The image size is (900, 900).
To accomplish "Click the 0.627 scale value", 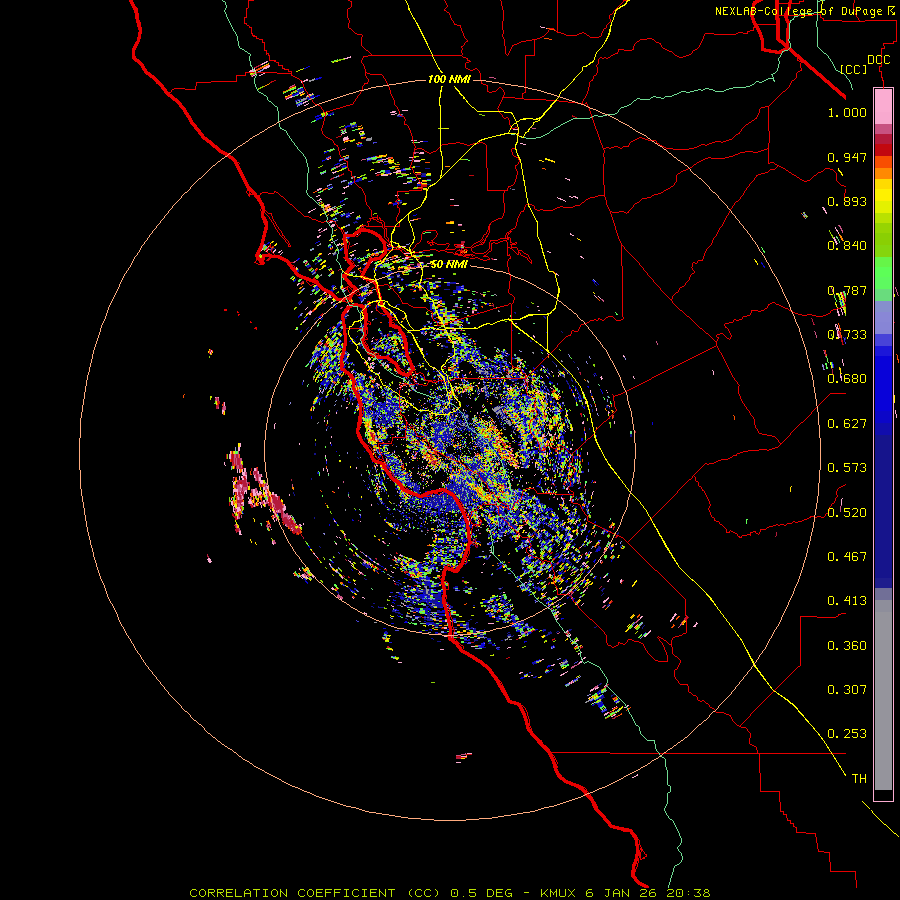I will pyautogui.click(x=847, y=424).
